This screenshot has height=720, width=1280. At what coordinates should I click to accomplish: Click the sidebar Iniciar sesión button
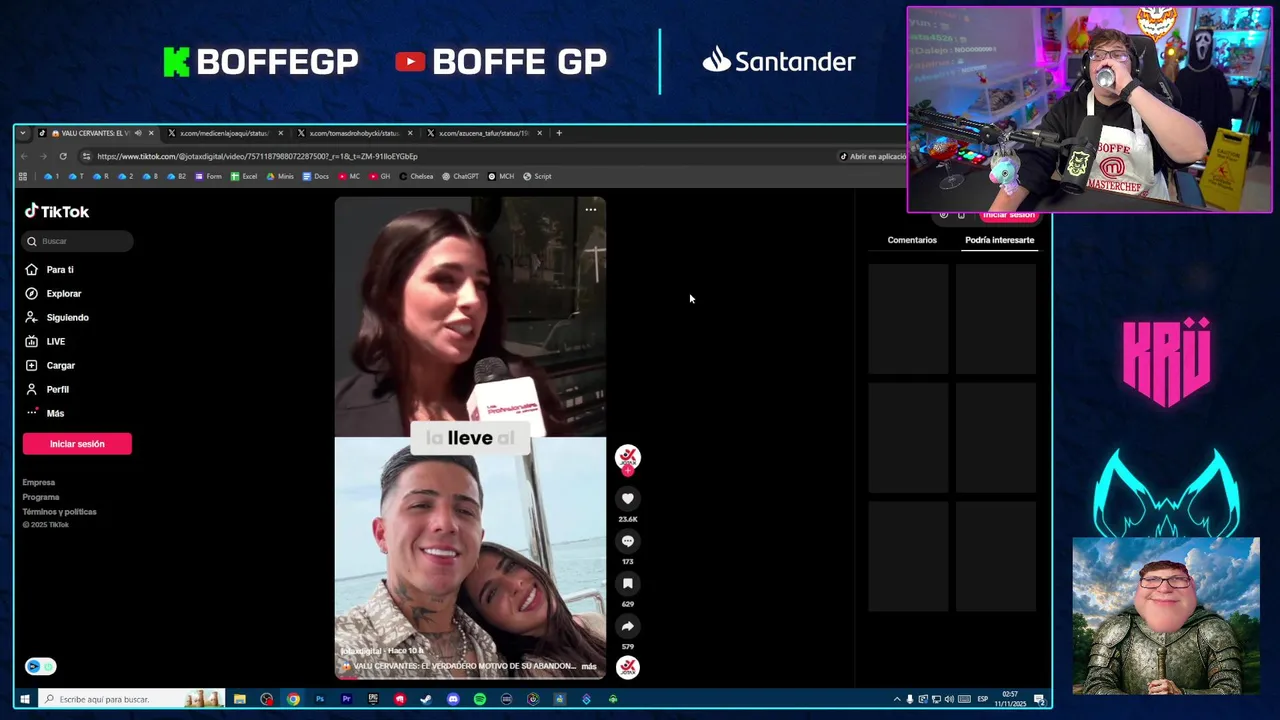(x=77, y=444)
